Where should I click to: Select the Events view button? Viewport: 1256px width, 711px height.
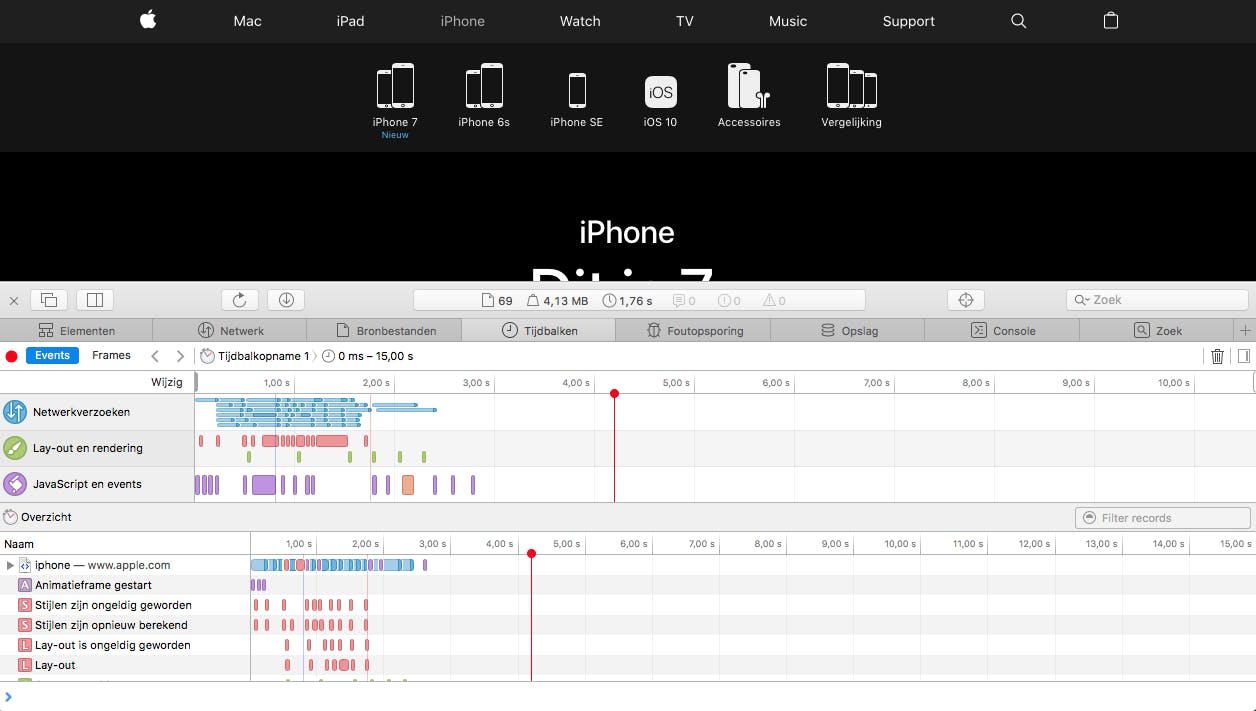53,356
